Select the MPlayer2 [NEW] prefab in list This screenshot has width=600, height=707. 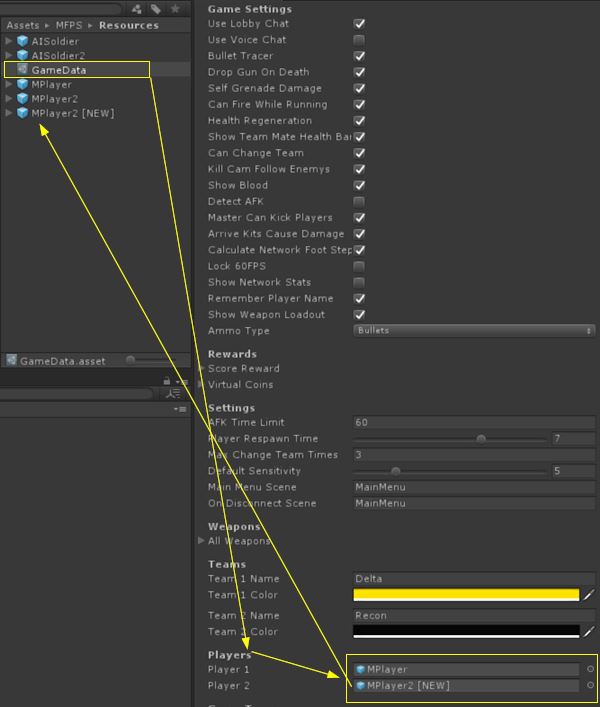pos(72,114)
